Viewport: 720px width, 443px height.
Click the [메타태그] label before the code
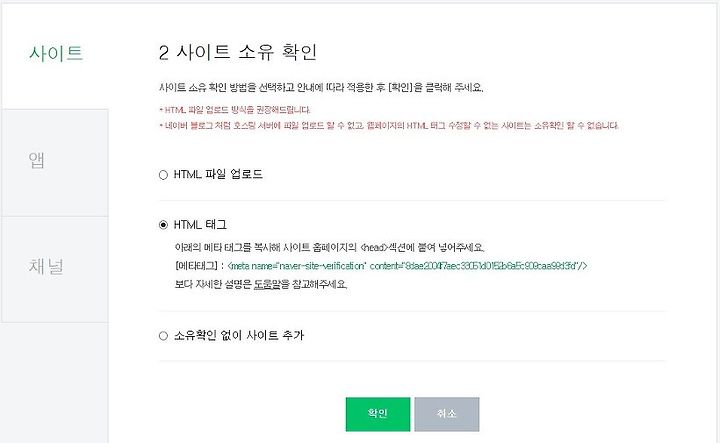tap(199, 266)
